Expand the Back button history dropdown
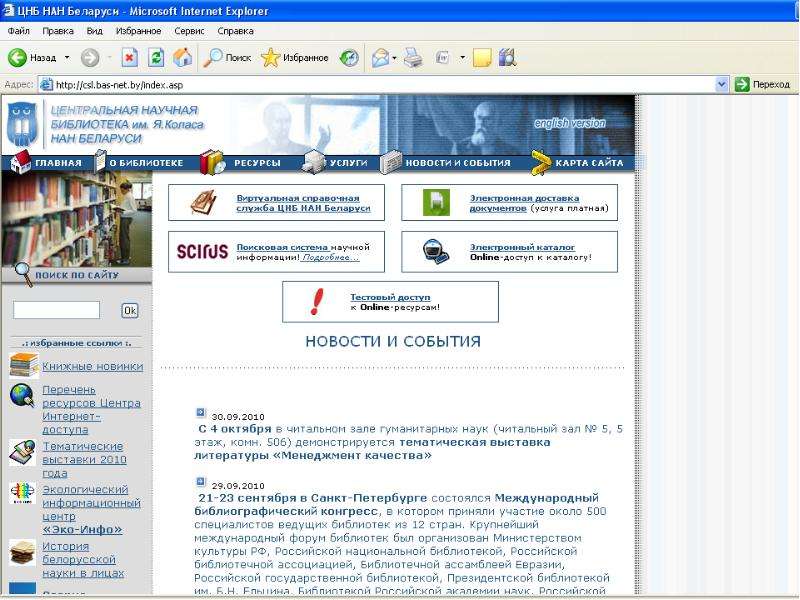 (67, 58)
